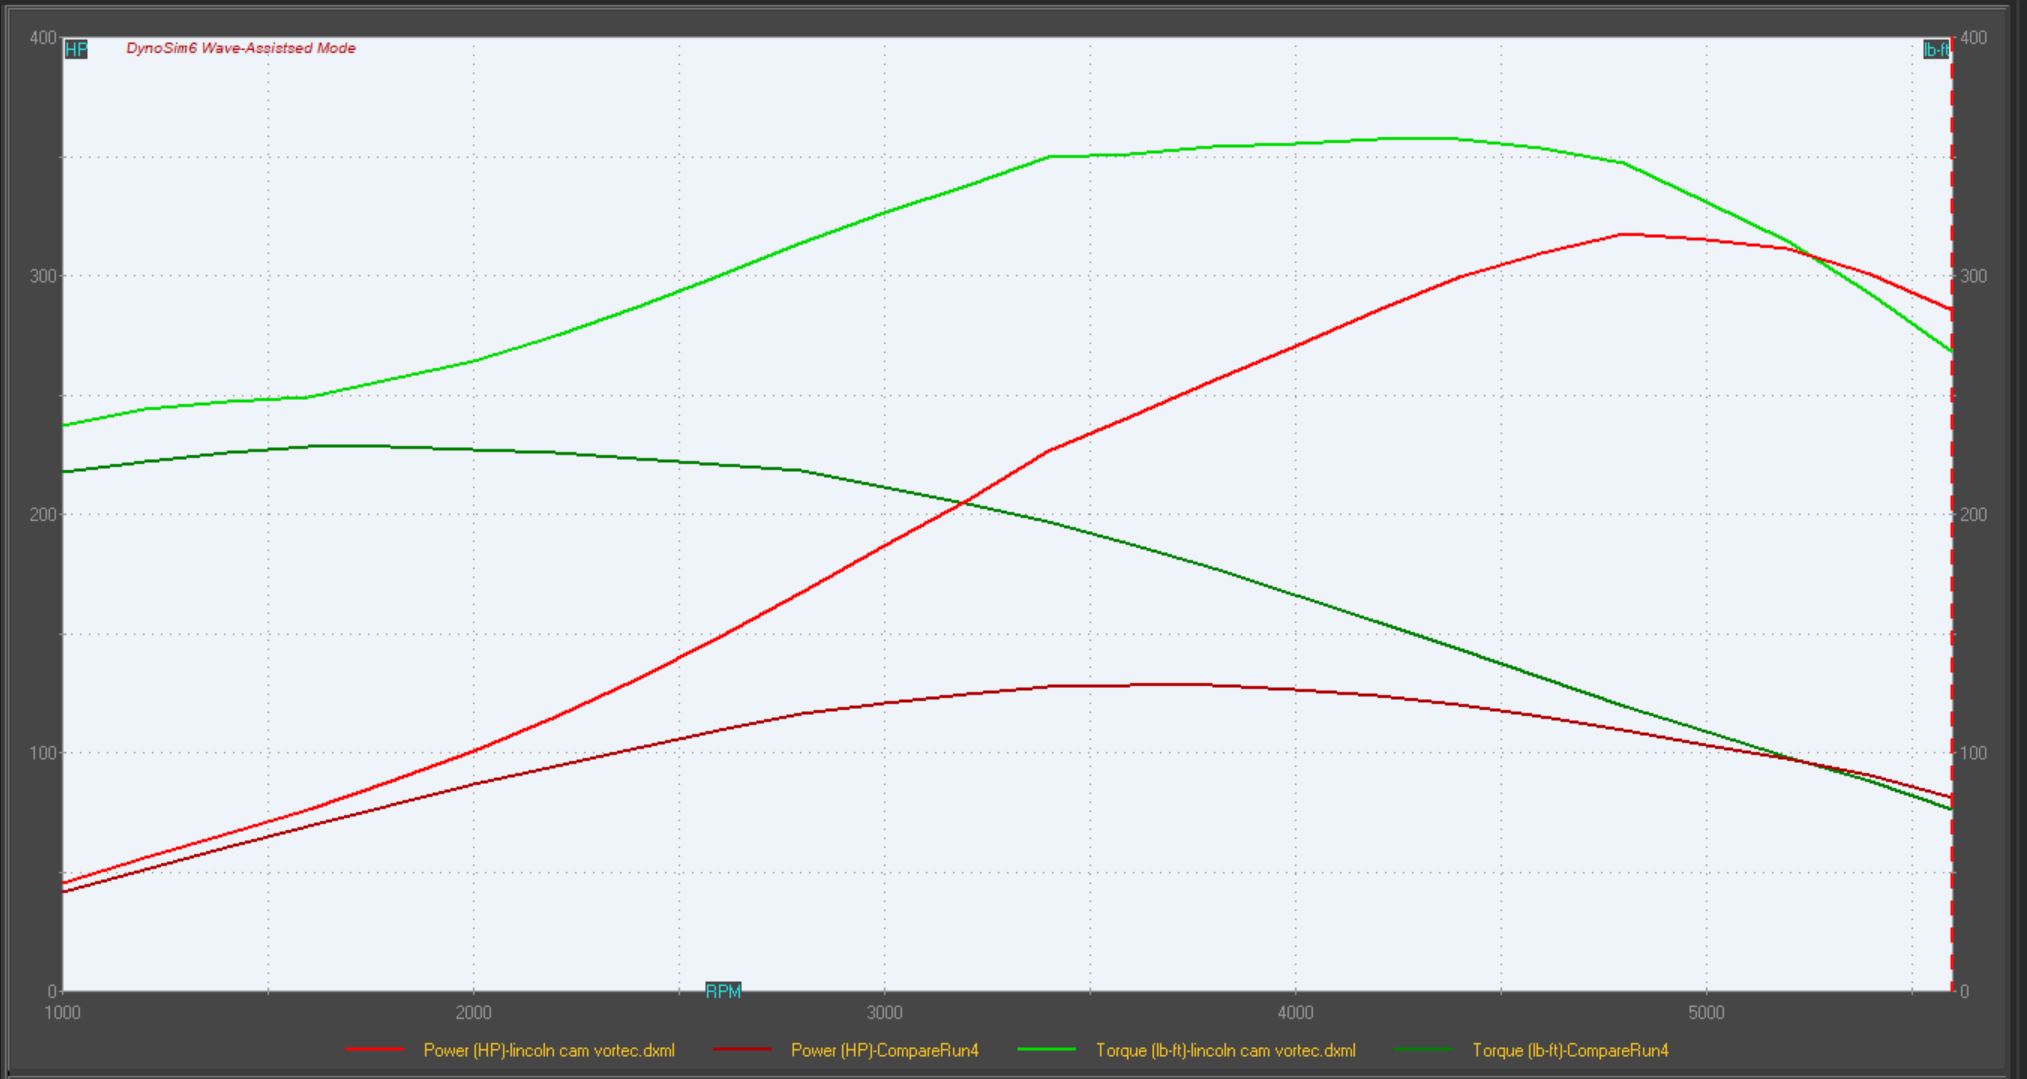The image size is (2027, 1079).
Task: Click the 1000 tick on the RPM axis
Action: point(62,1012)
